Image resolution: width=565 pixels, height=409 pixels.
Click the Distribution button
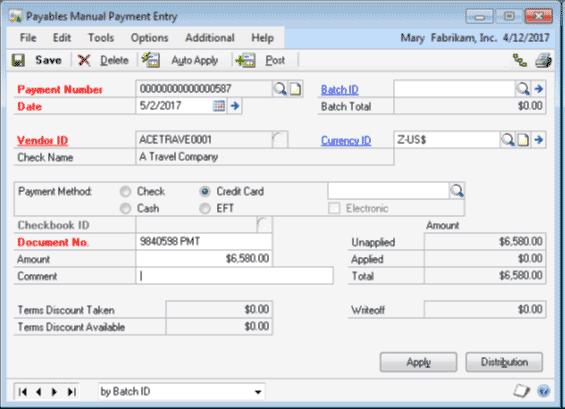click(504, 362)
